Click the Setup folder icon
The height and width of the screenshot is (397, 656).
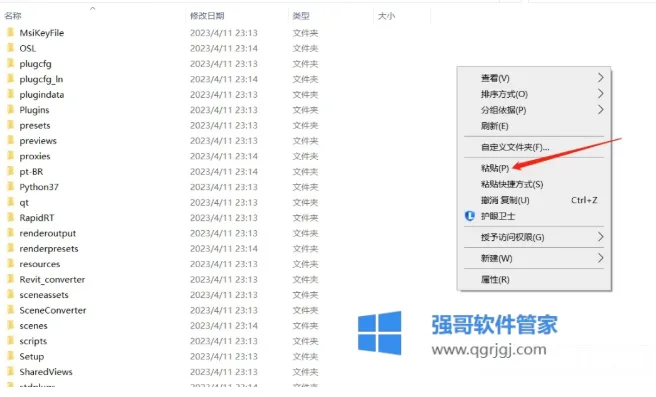(11, 356)
